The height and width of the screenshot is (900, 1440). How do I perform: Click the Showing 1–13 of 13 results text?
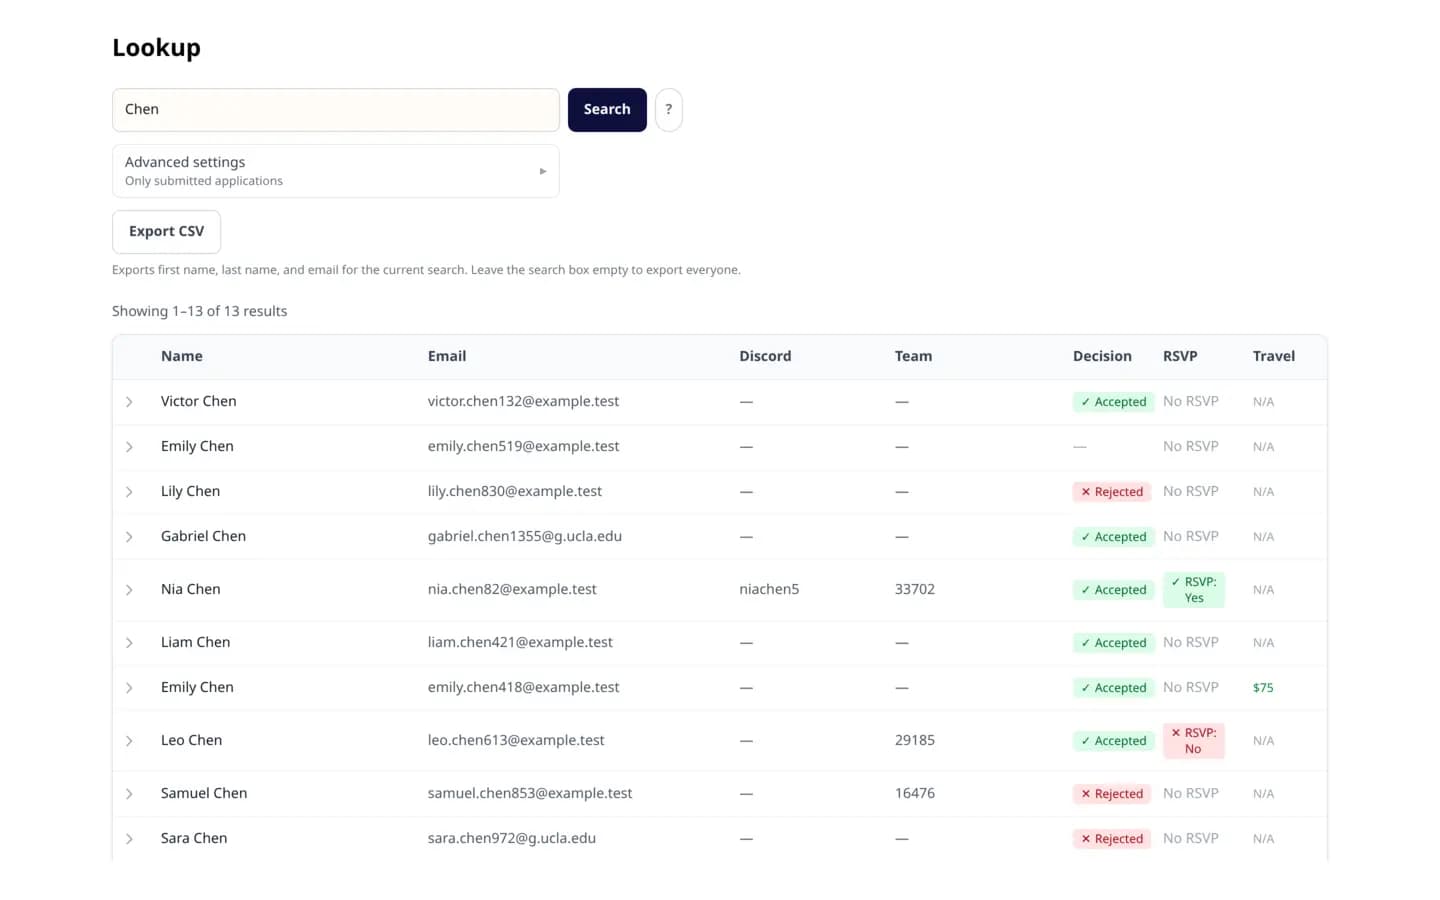pos(199,311)
